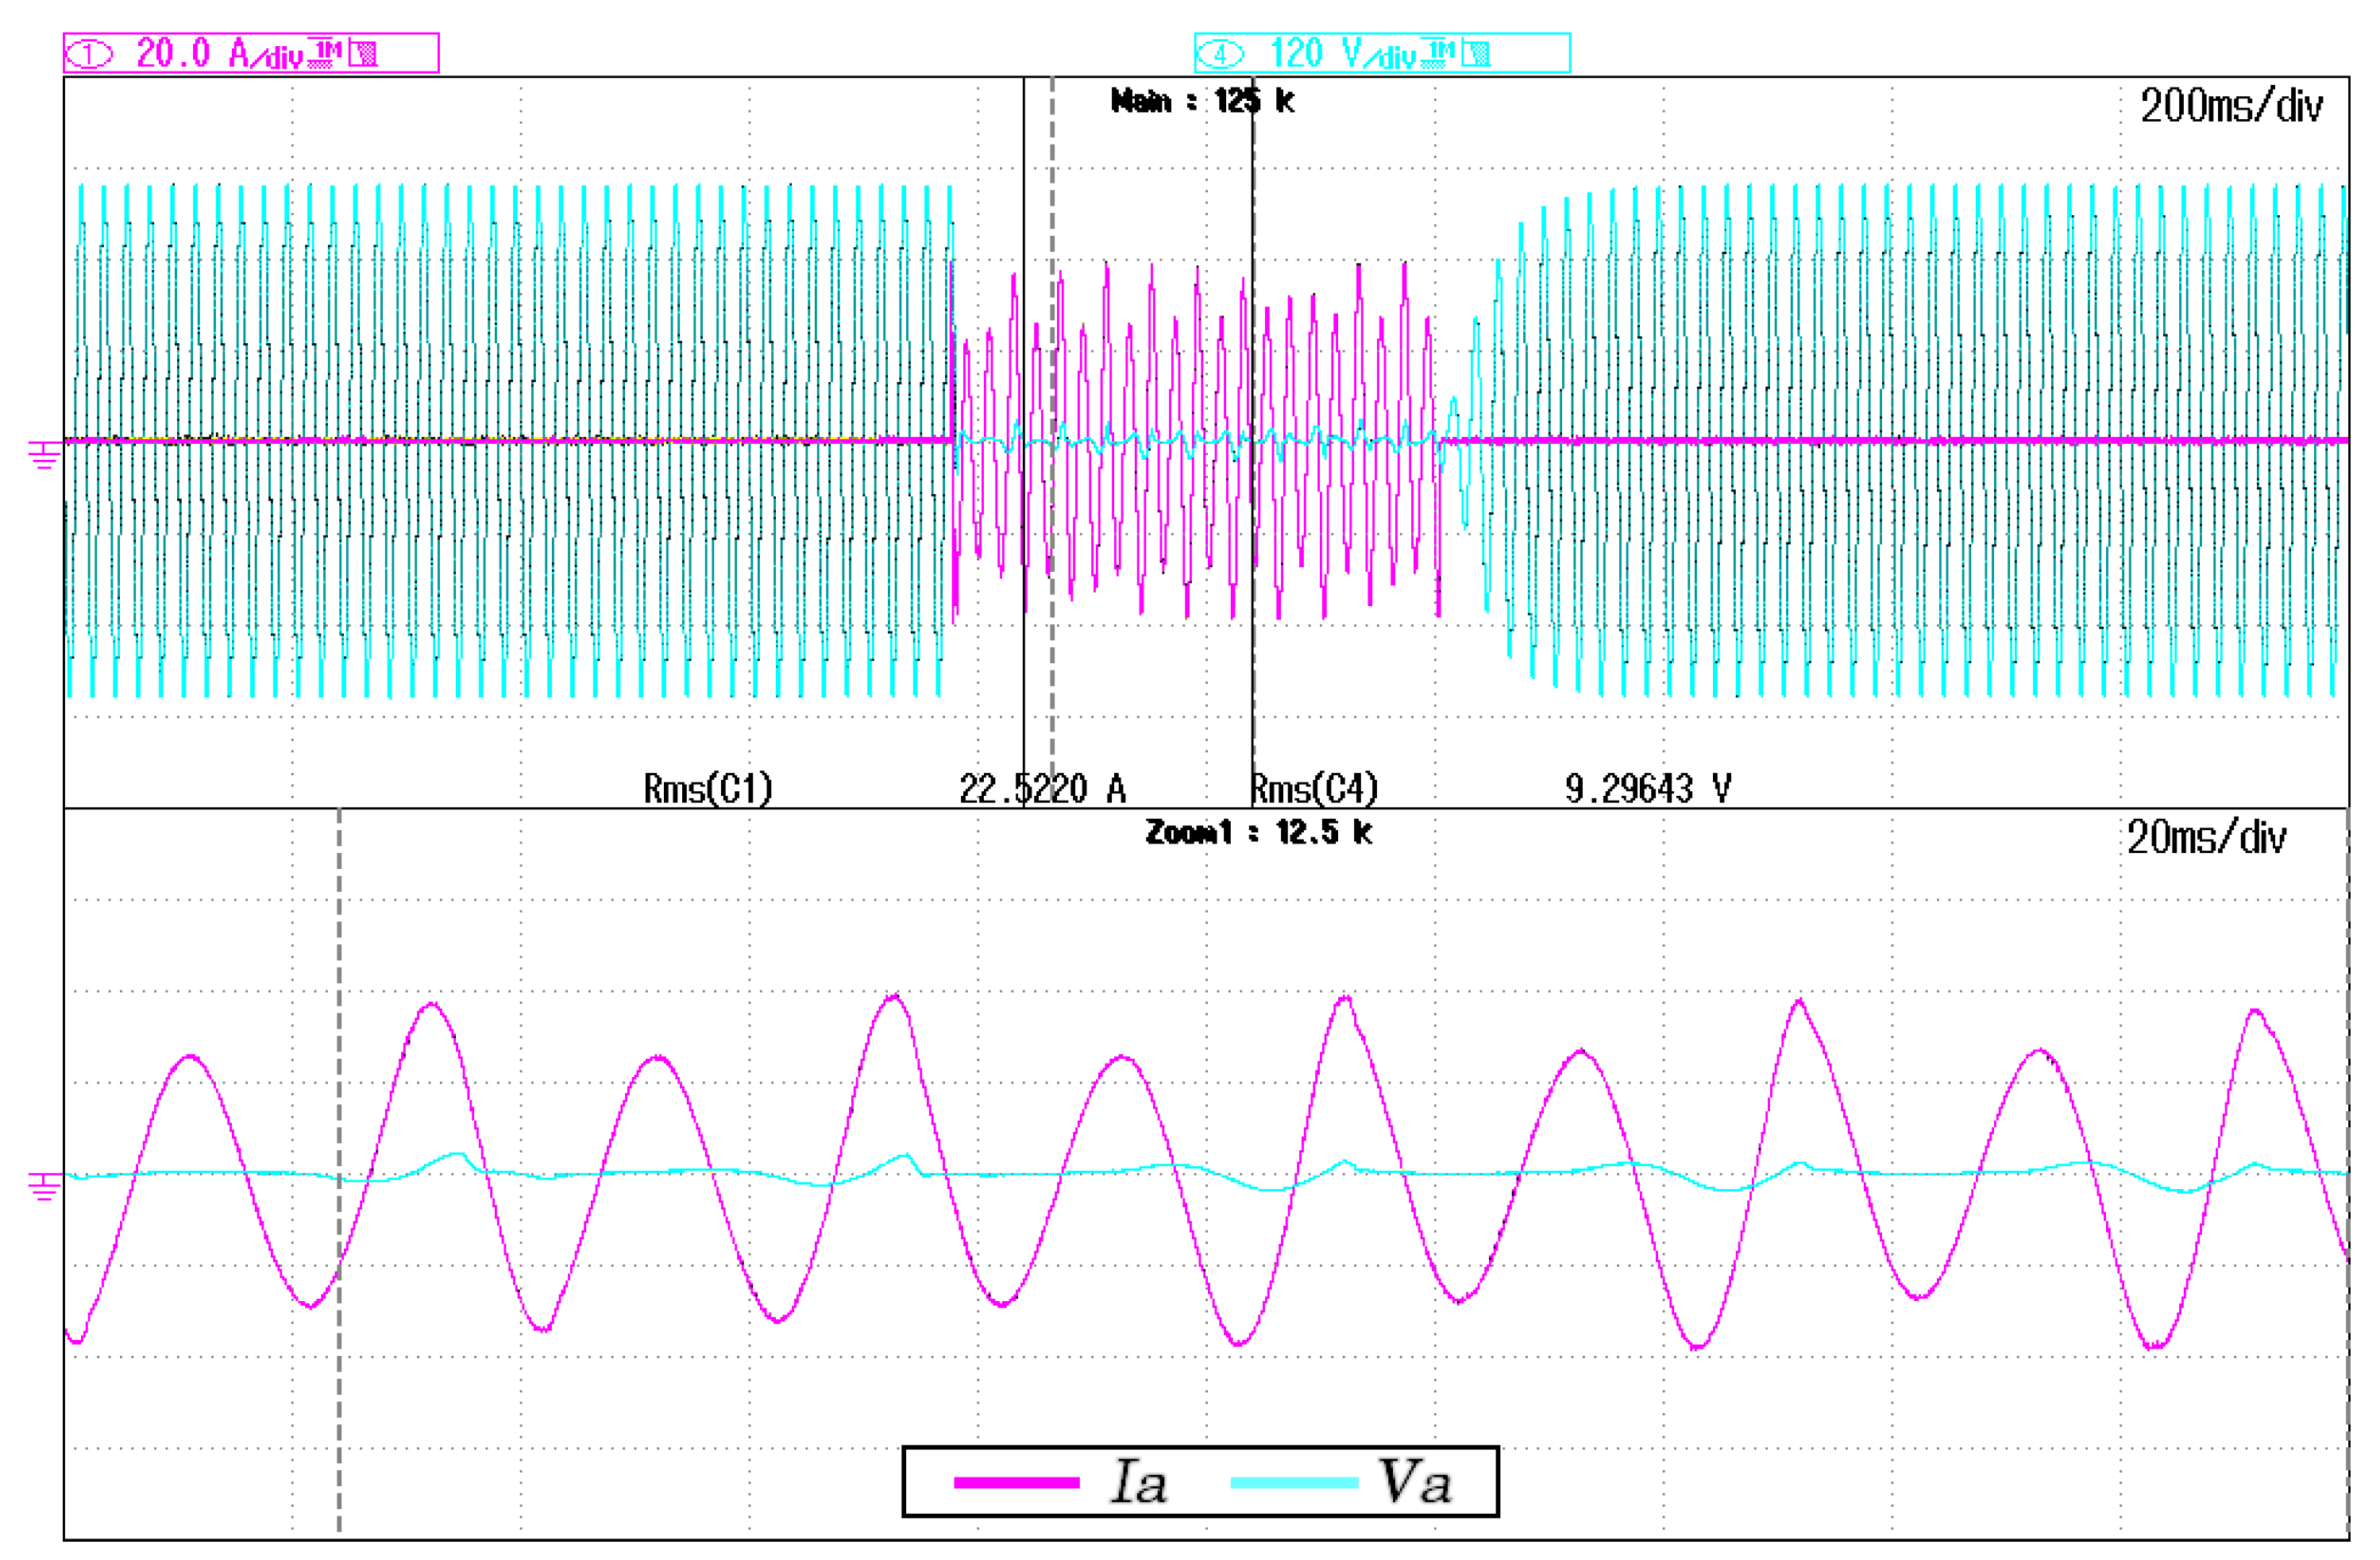The image size is (2380, 1560).
Task: Click the channel 4 number indicator
Action: click(x=1220, y=54)
